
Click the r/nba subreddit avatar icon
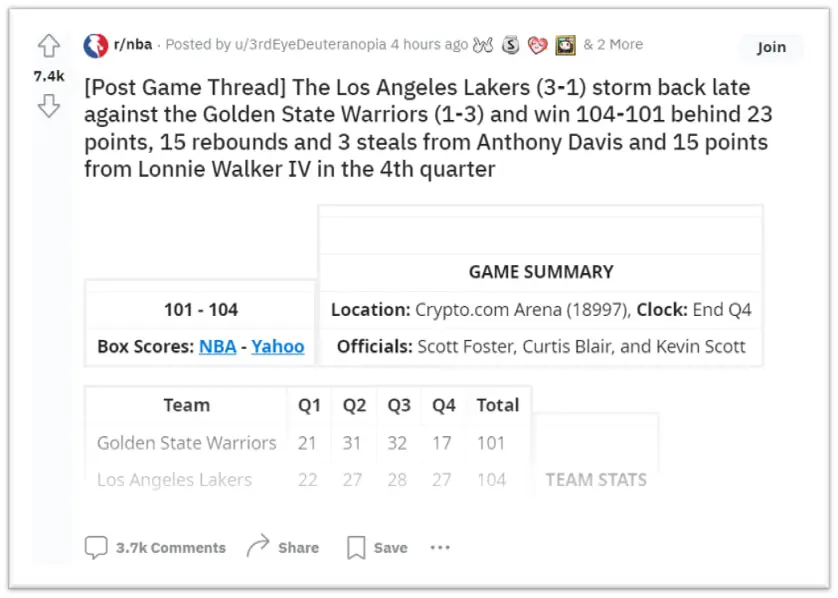(x=96, y=45)
